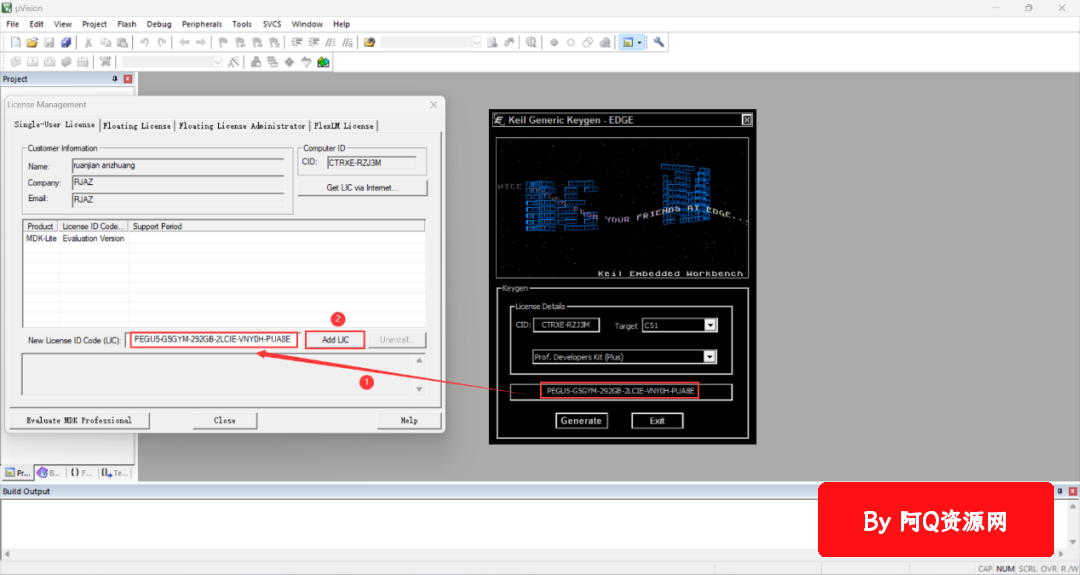The image size is (1080, 575).
Task: Click the Paste clipboard icon
Action: [x=122, y=43]
